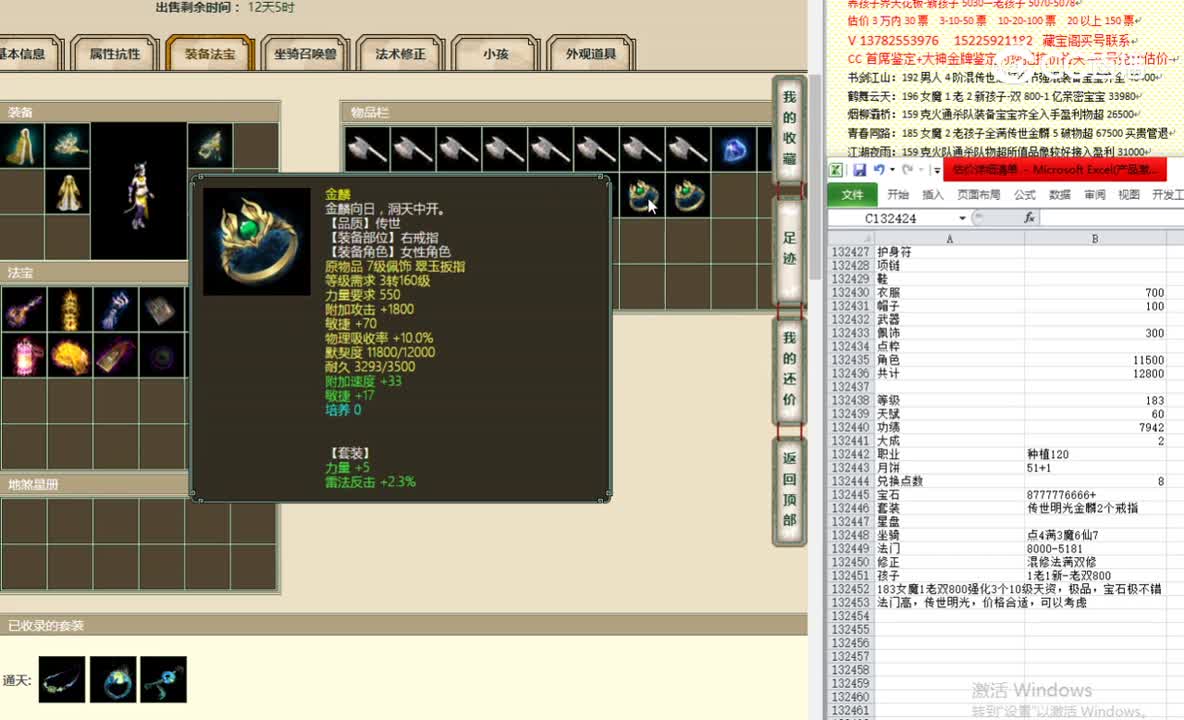This screenshot has height=720, width=1184.
Task: Click the fx Insert Function button
Action: [1028, 218]
